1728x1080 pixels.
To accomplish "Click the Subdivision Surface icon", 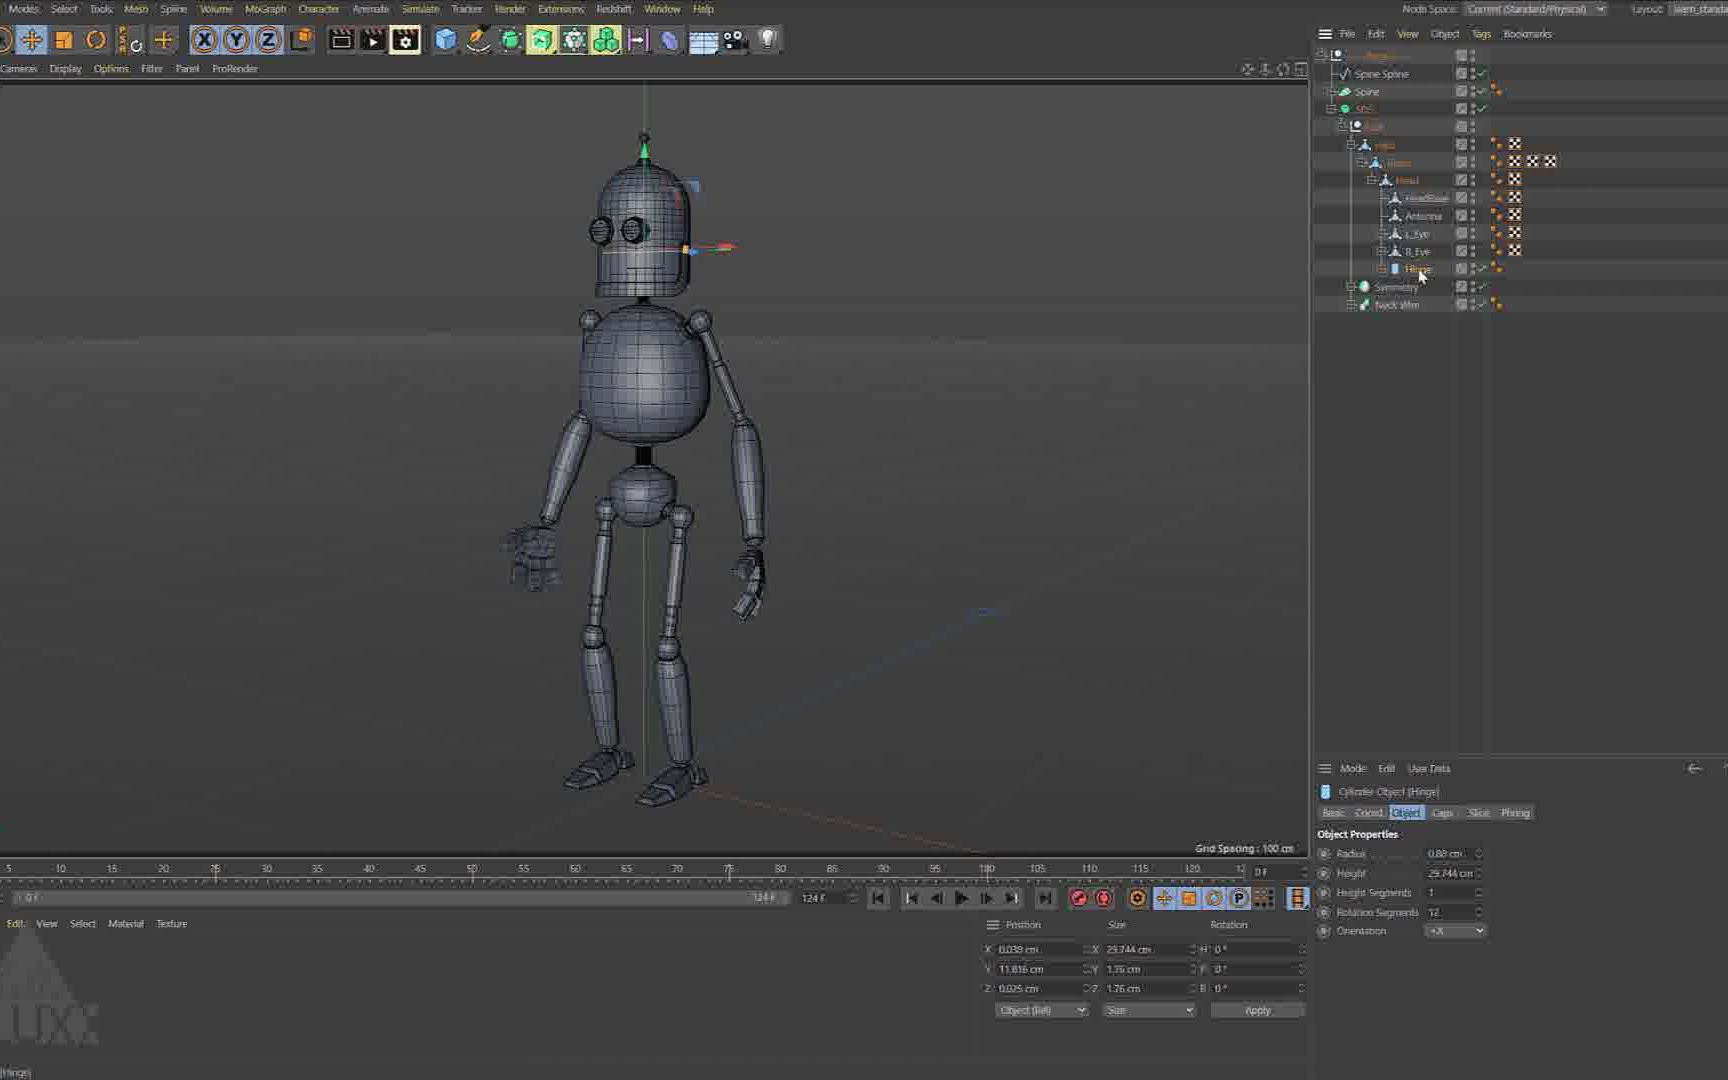I will 541,40.
